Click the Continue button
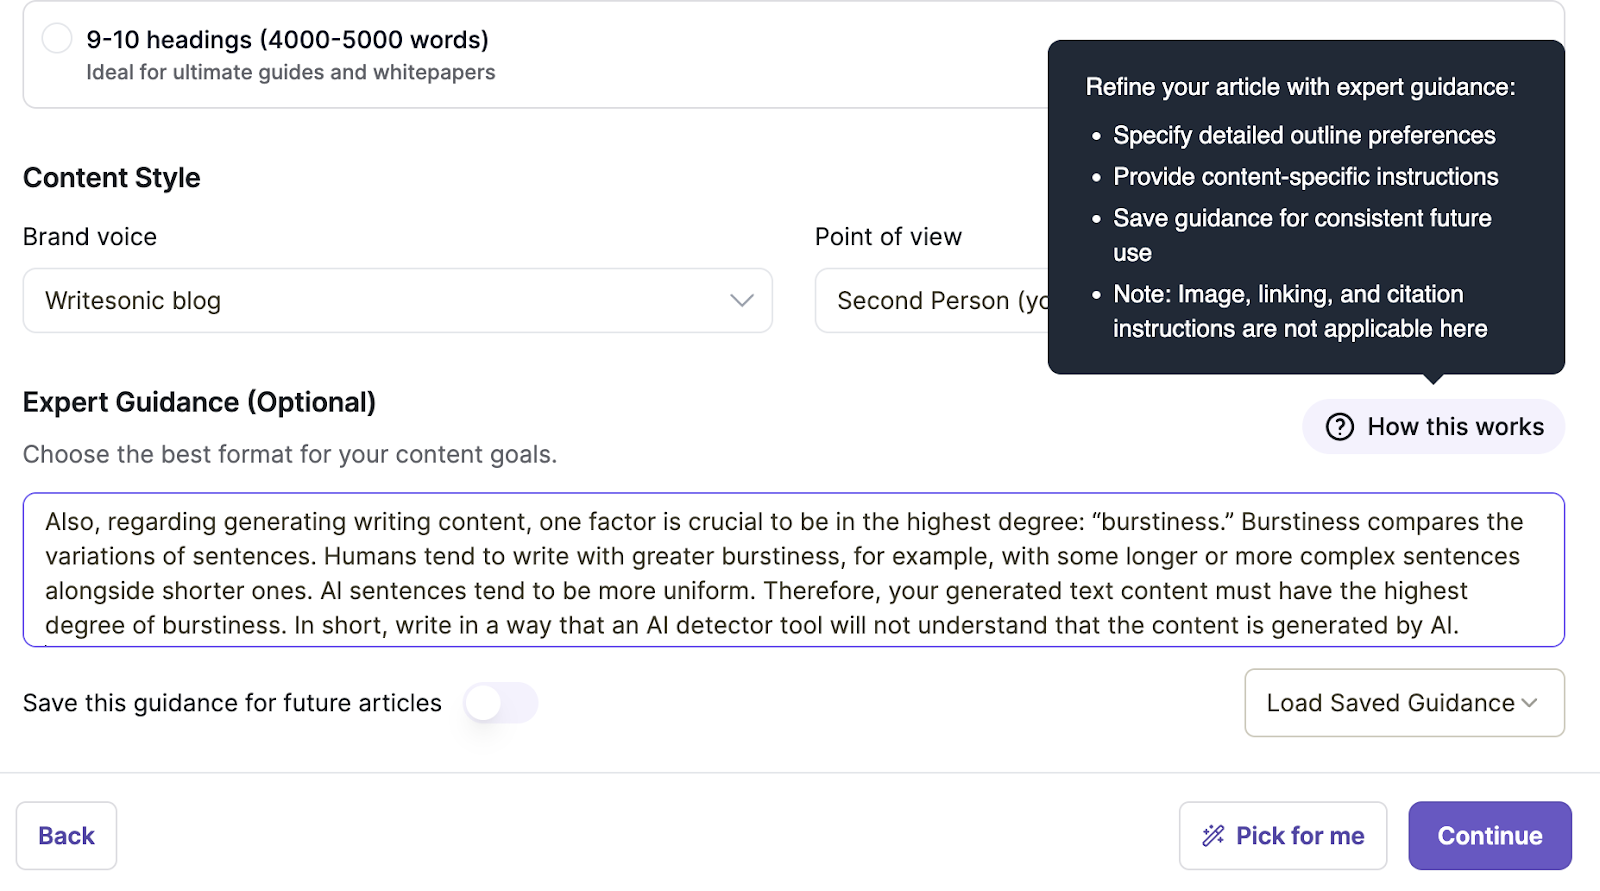1600x891 pixels. (x=1489, y=836)
